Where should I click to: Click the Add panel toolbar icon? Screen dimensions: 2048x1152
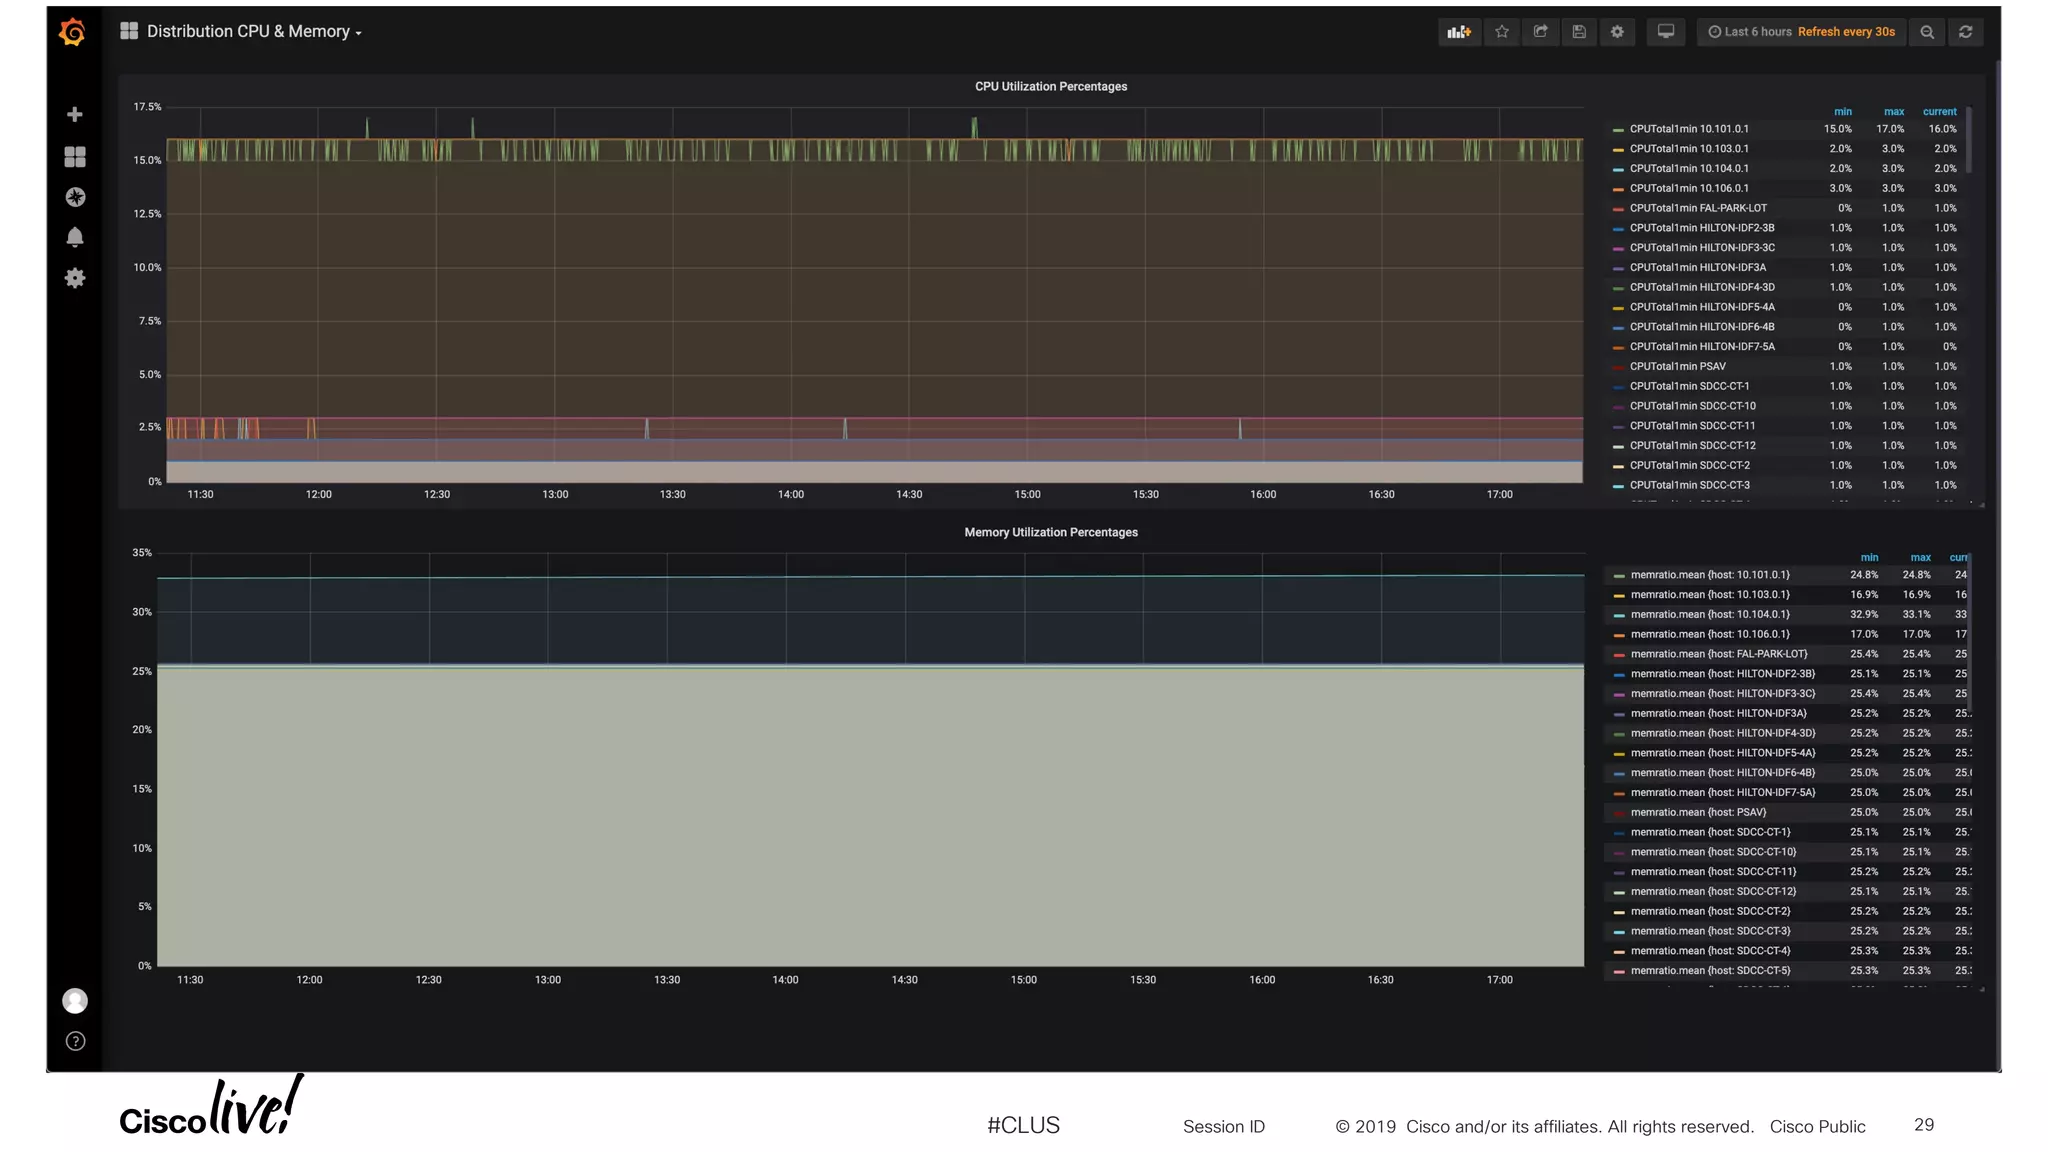[x=1459, y=32]
